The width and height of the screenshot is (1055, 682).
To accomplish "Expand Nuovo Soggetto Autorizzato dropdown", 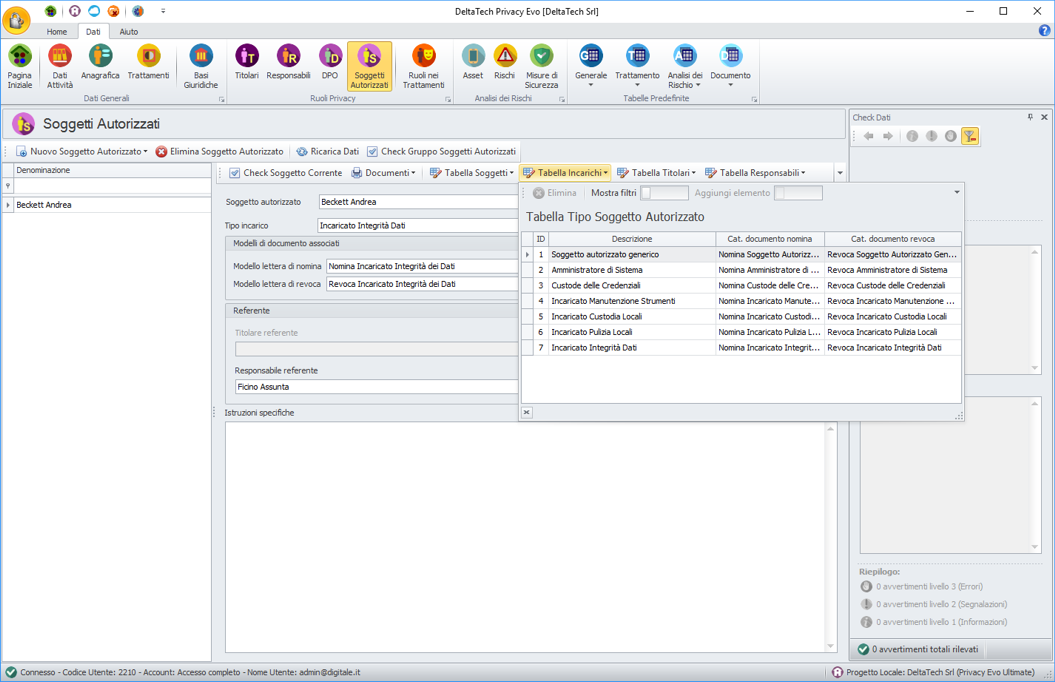I will pos(145,151).
